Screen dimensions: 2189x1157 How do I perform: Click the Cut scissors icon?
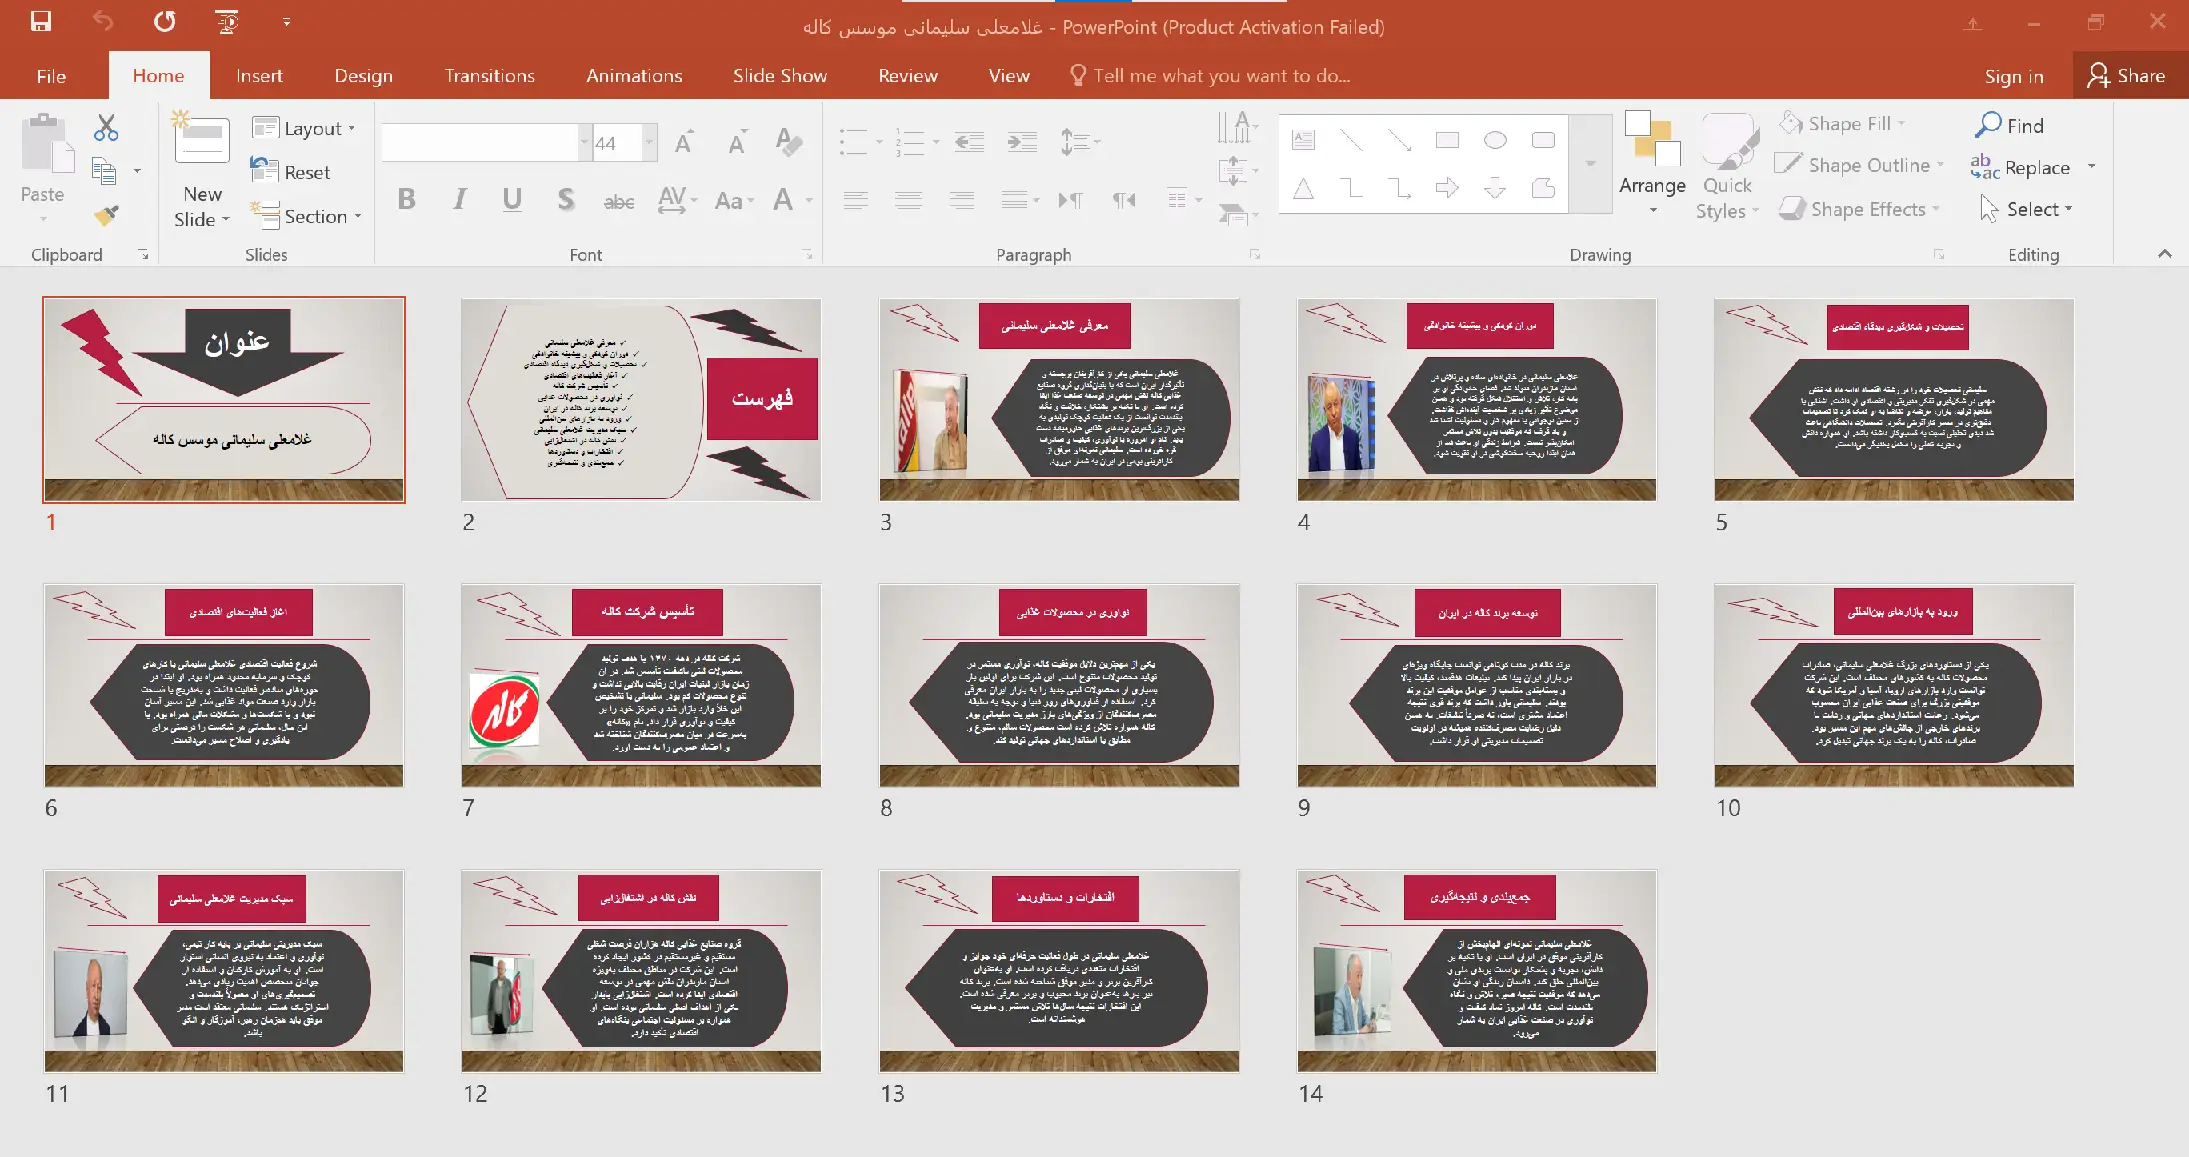(105, 127)
